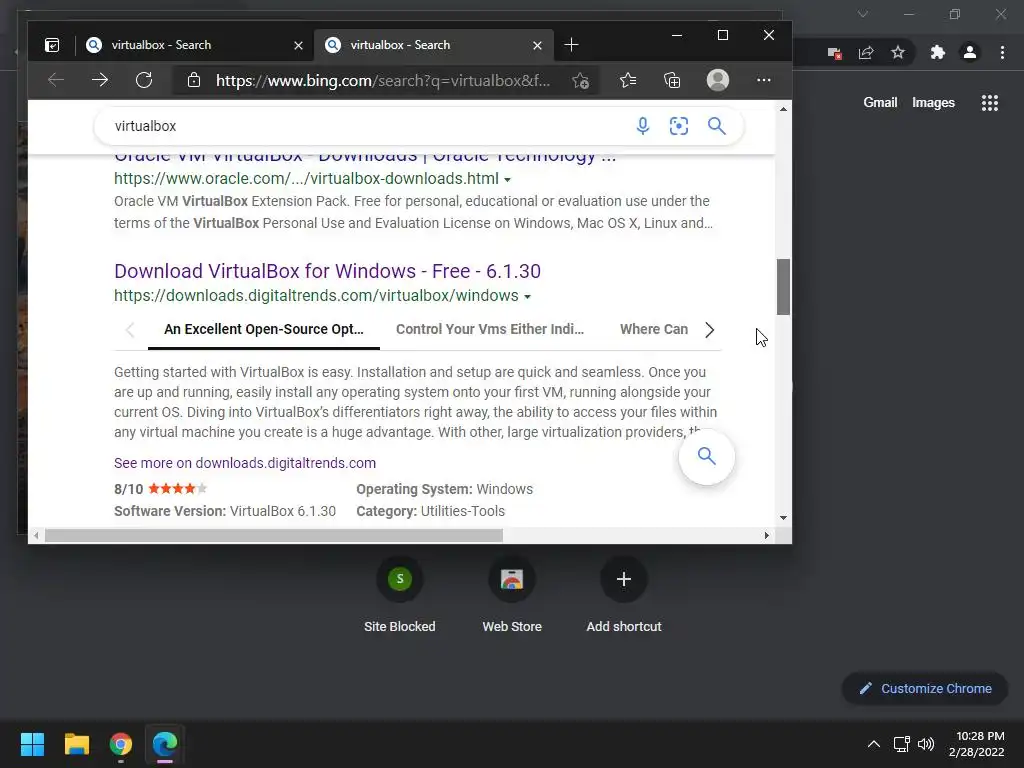Search using an image in Bing
Image resolution: width=1024 pixels, height=768 pixels.
[679, 126]
